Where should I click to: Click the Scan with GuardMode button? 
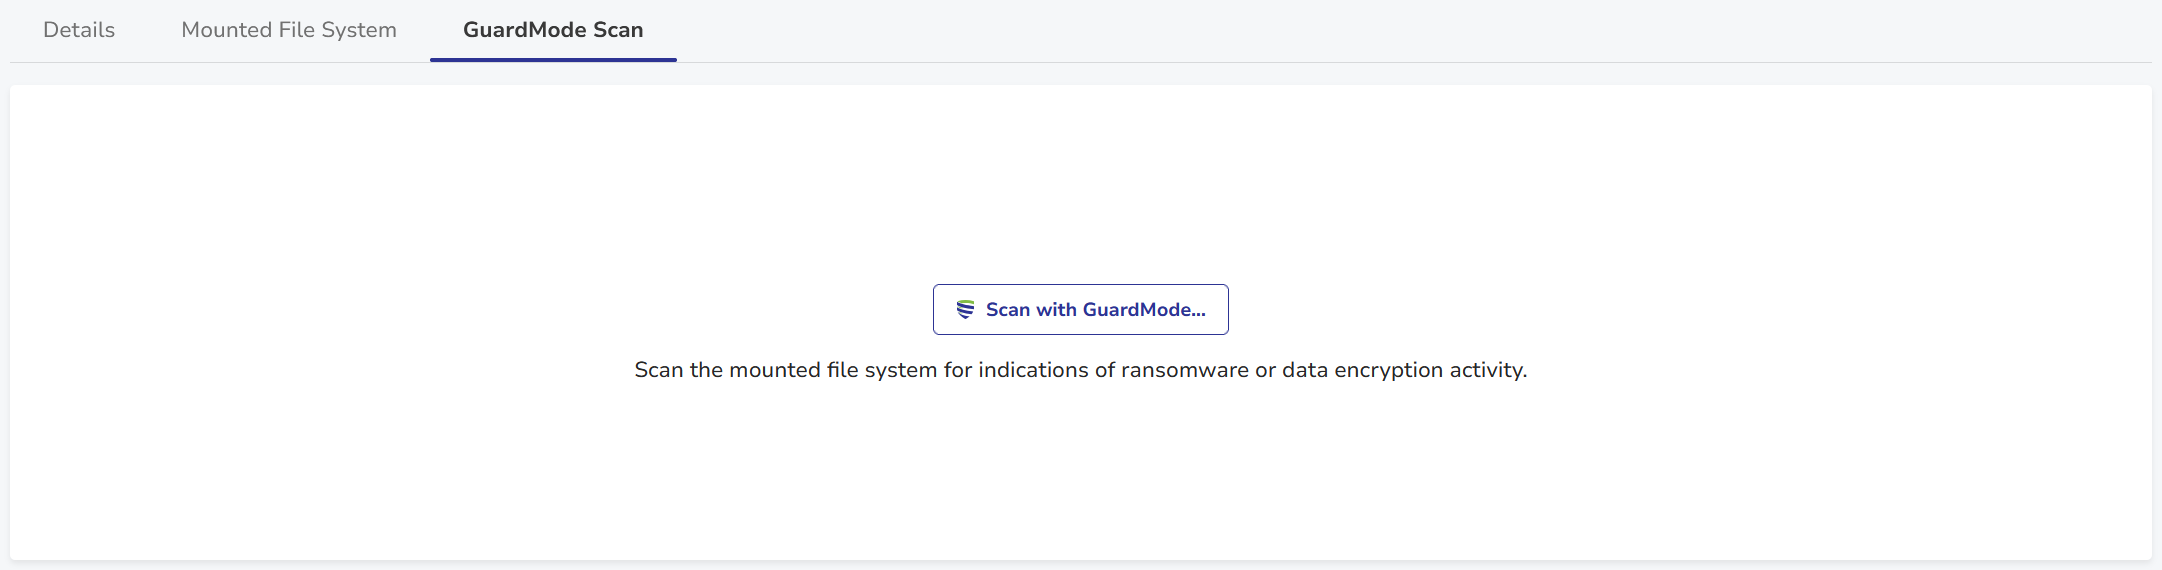(1080, 310)
